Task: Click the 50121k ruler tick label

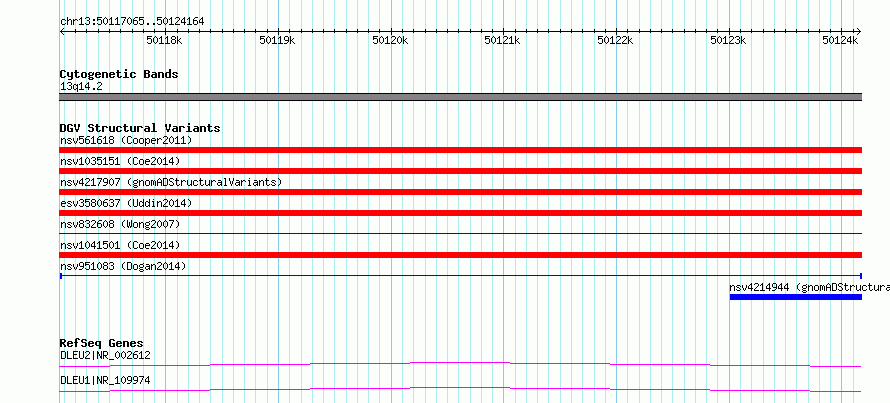Action: [502, 40]
